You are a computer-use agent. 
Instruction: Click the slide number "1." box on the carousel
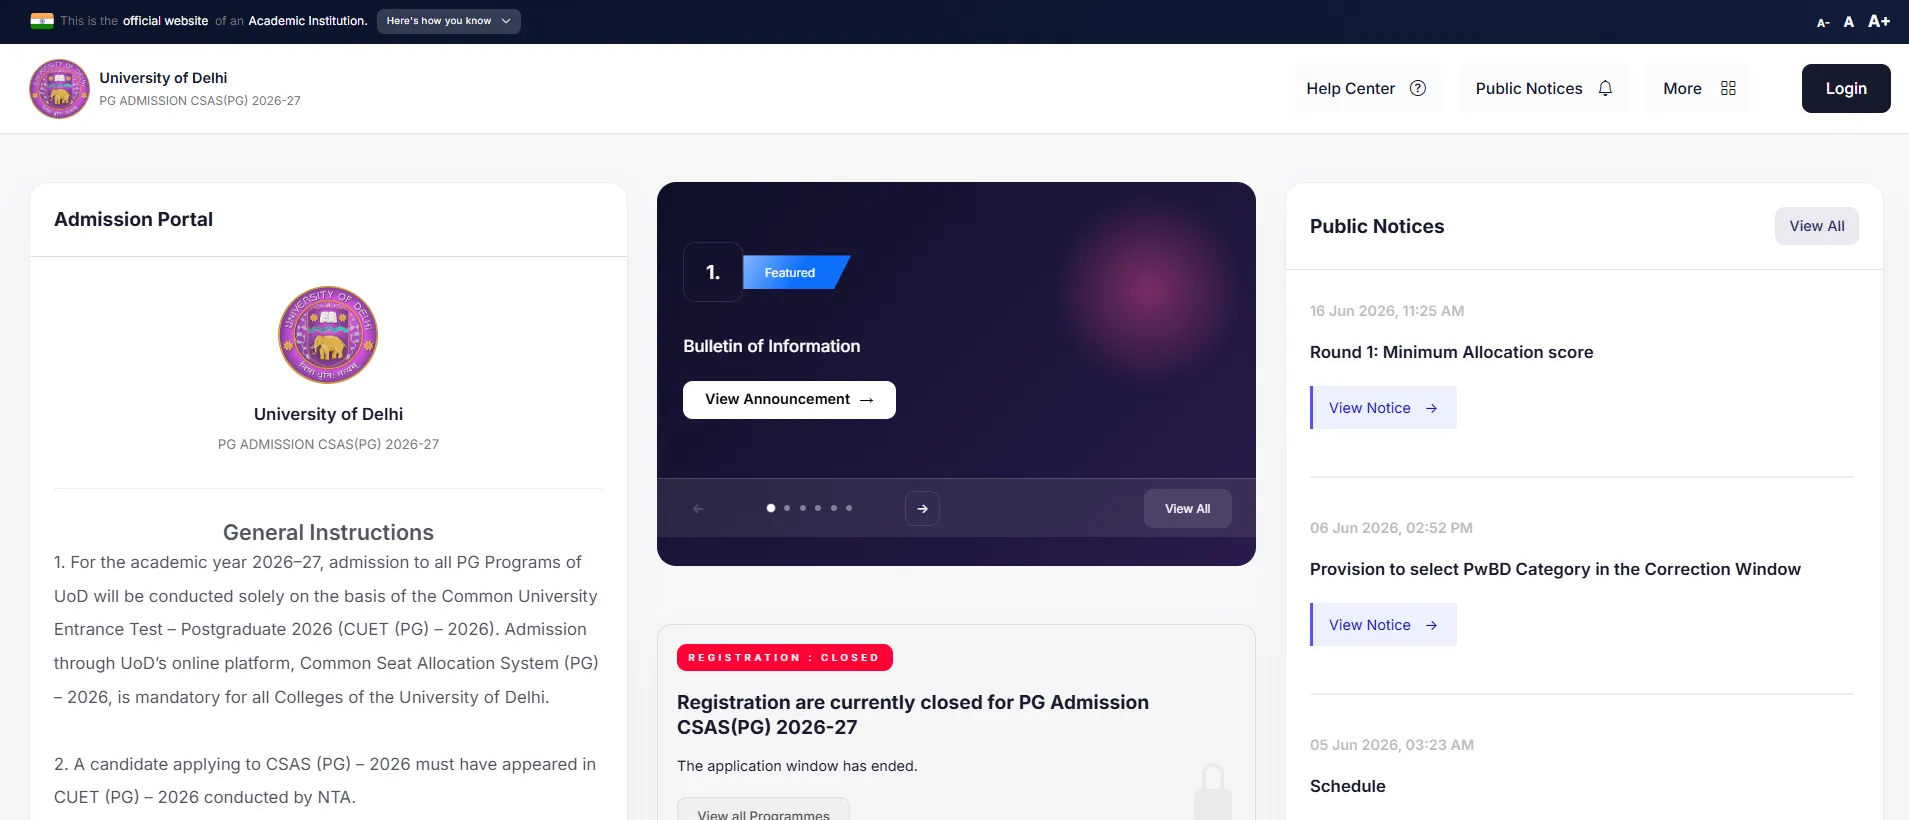713,272
